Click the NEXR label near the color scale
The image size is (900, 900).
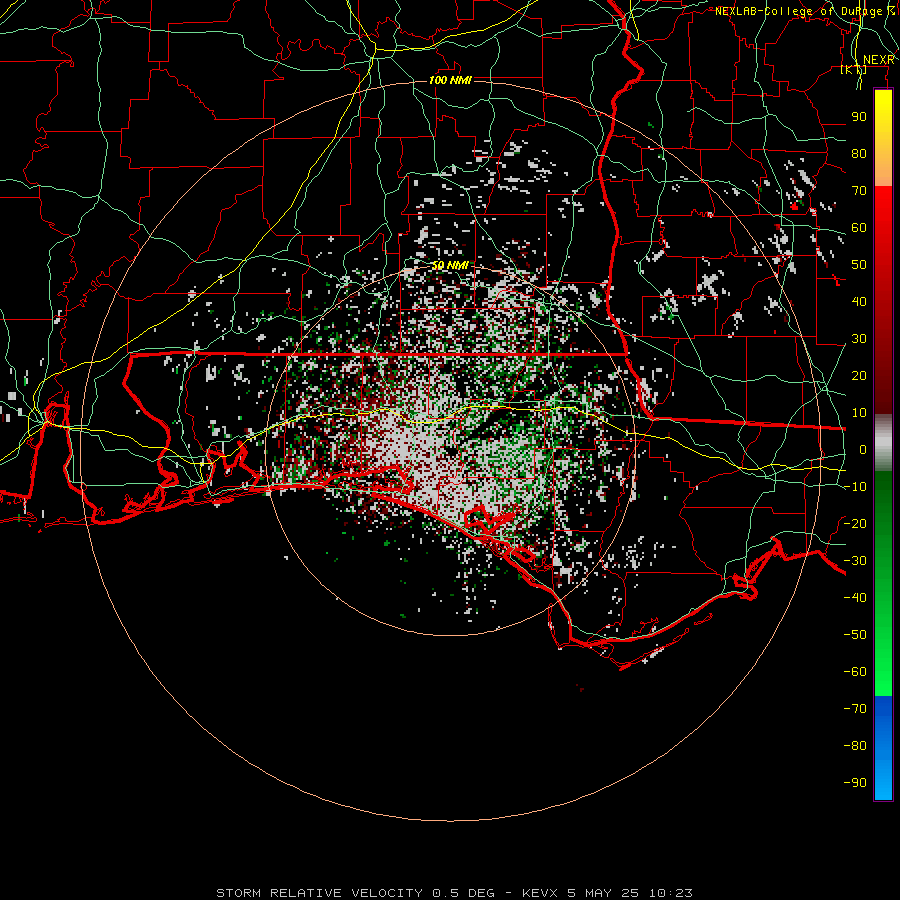(878, 60)
